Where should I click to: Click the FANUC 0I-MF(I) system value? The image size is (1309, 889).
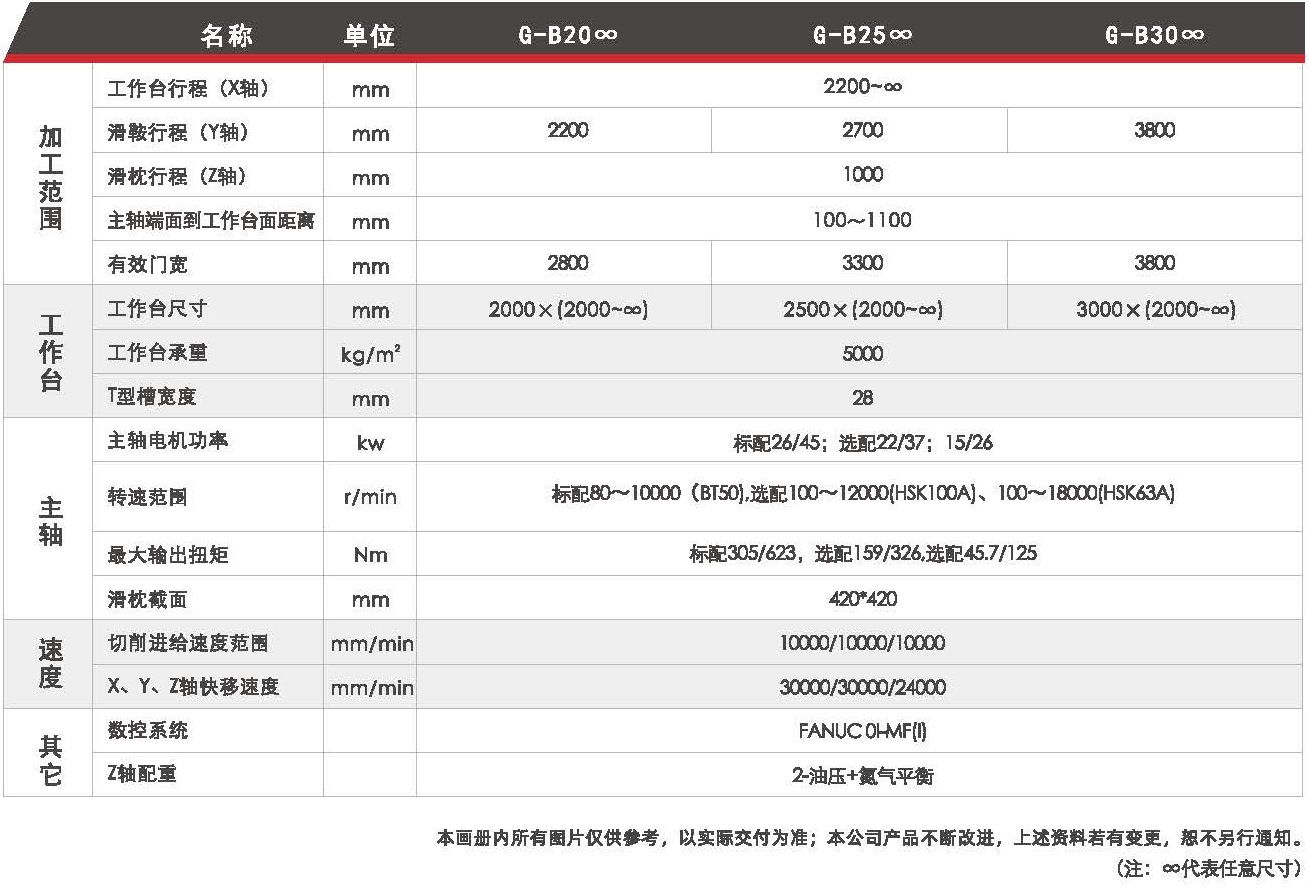tap(862, 731)
